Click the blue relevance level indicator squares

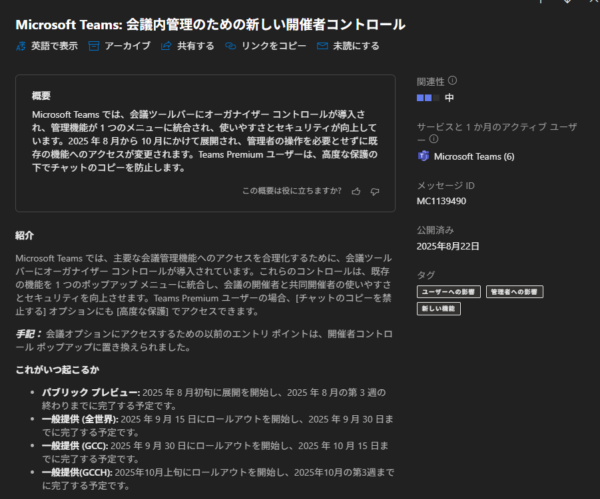click(x=427, y=98)
